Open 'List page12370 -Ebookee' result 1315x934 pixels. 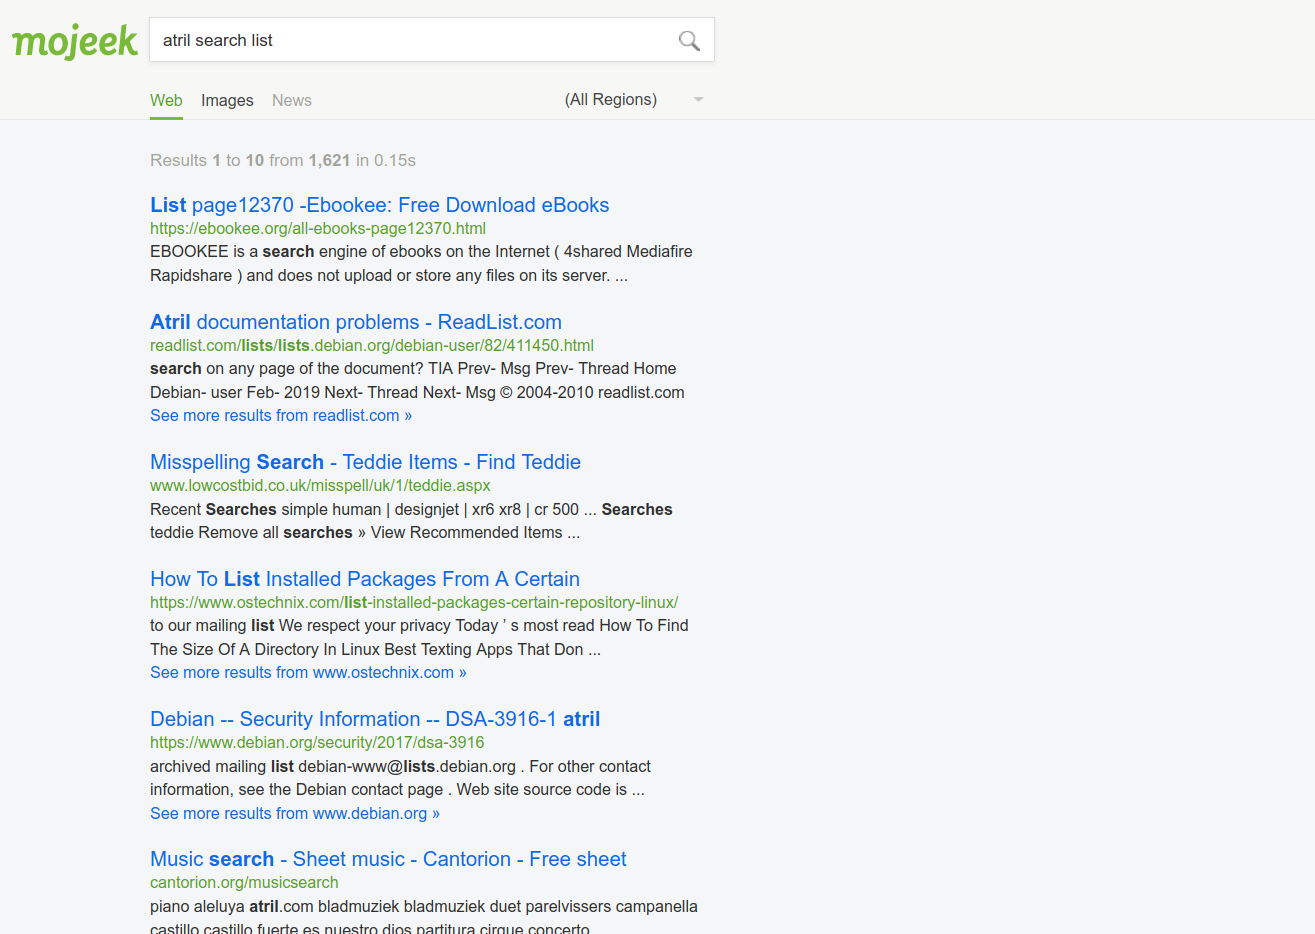click(x=380, y=205)
